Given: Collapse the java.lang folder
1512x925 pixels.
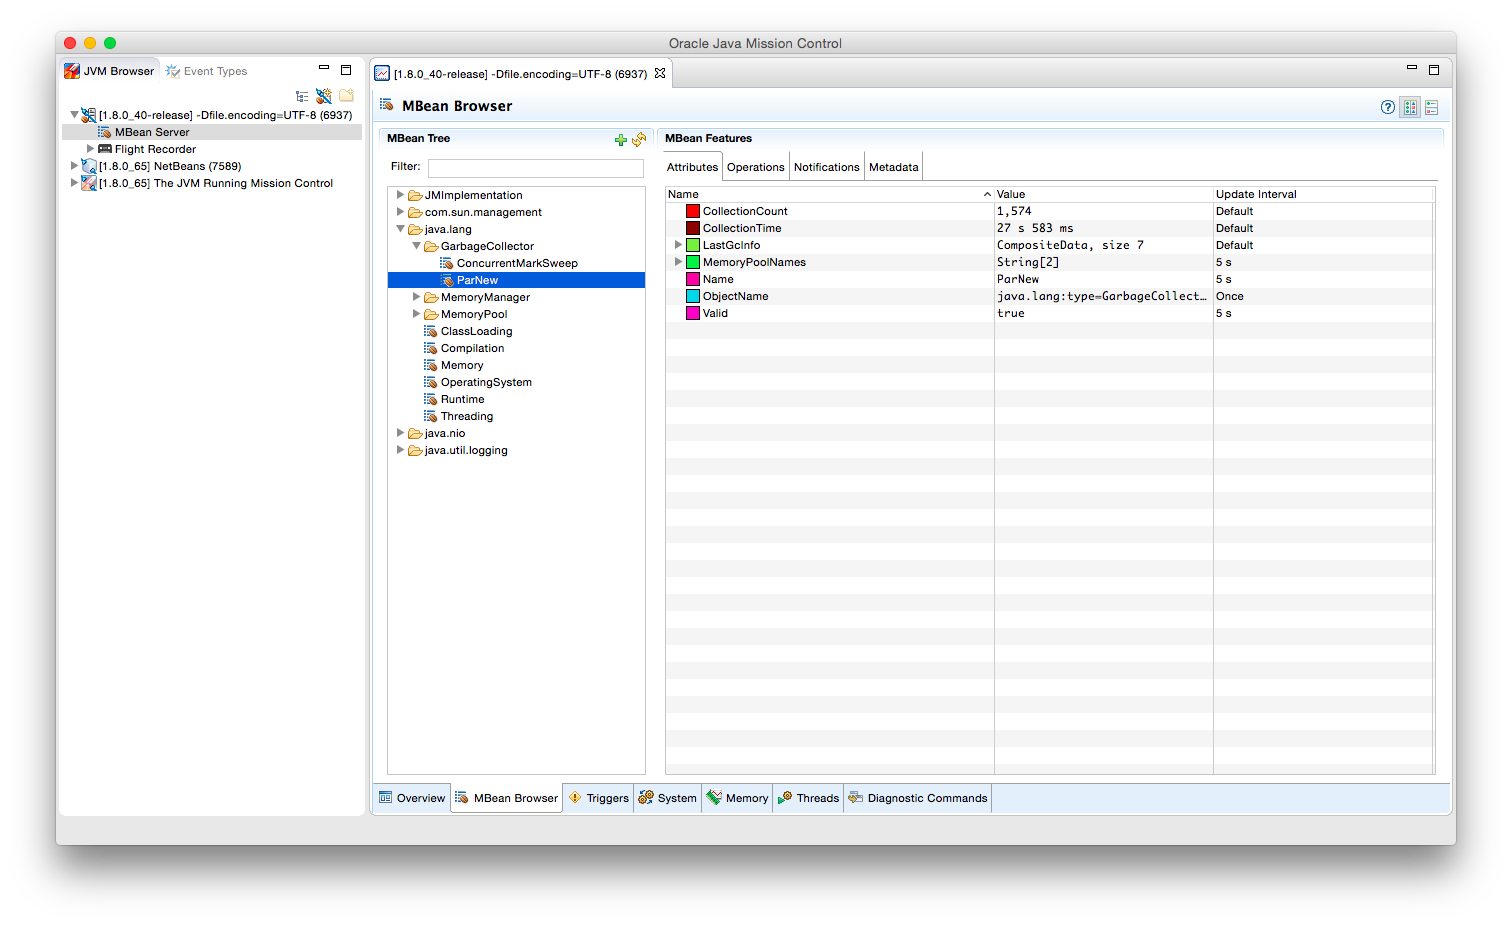Looking at the screenshot, I should pos(400,229).
